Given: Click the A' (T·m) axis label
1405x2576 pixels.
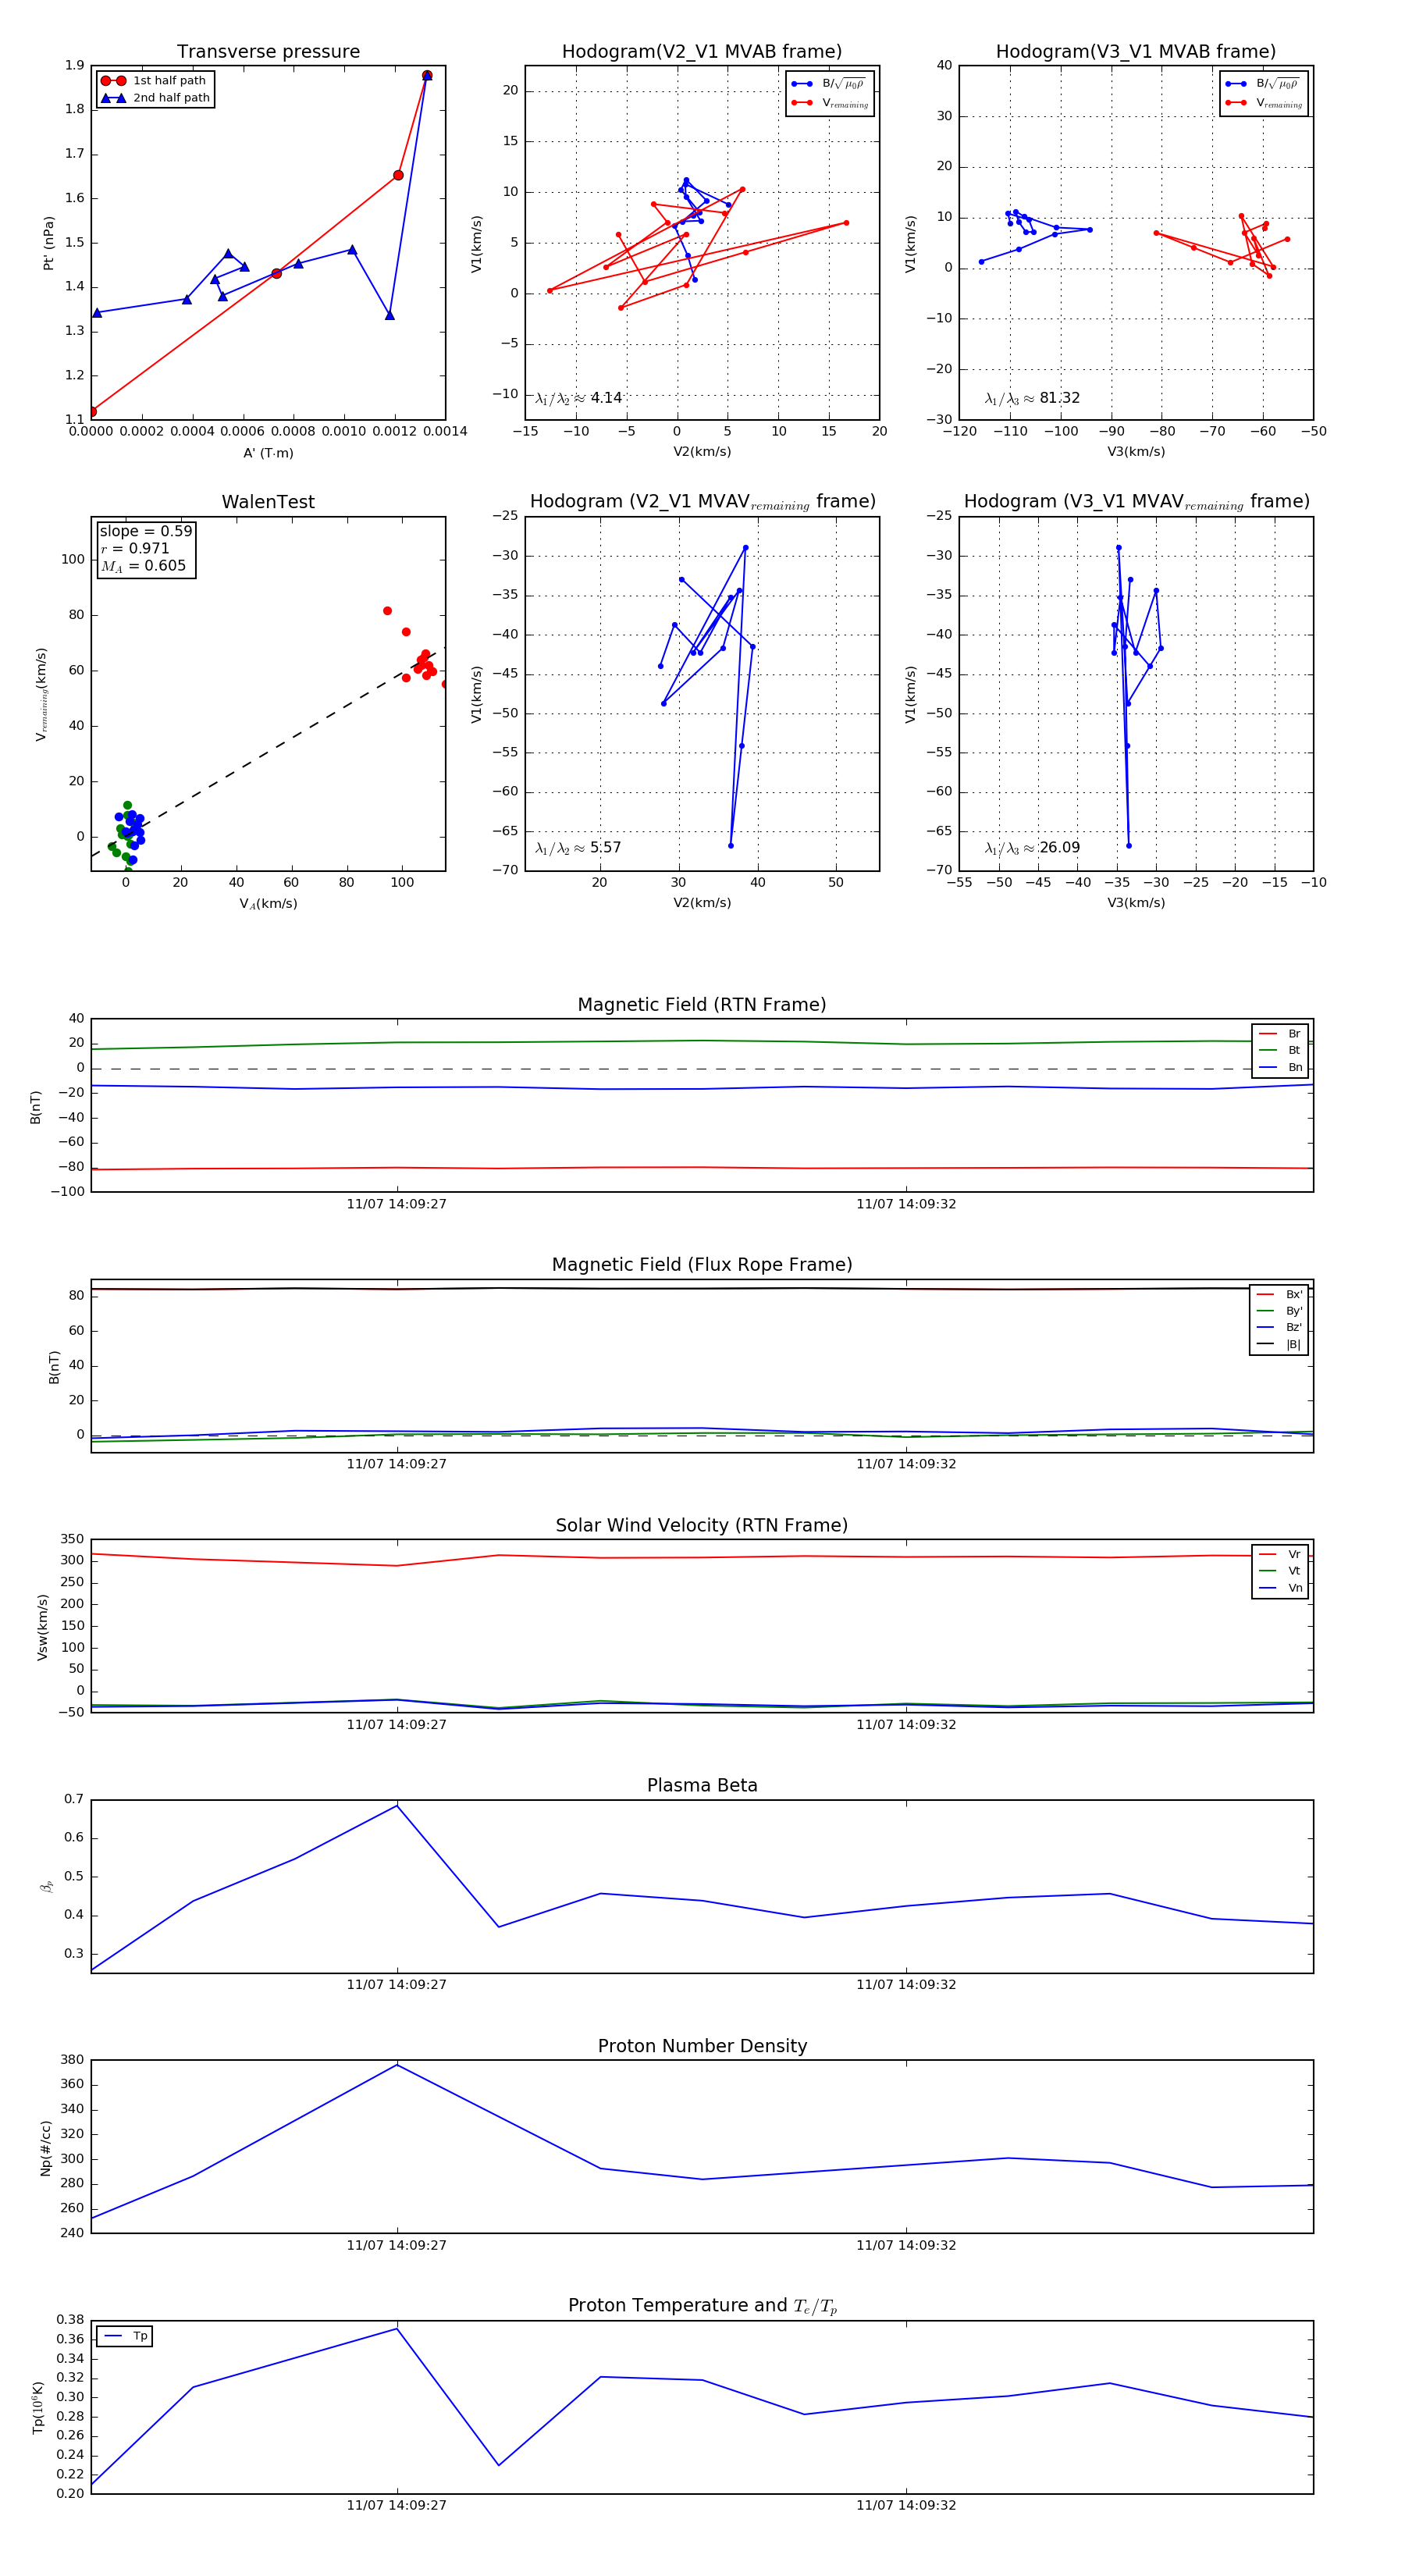Looking at the screenshot, I should tap(268, 453).
